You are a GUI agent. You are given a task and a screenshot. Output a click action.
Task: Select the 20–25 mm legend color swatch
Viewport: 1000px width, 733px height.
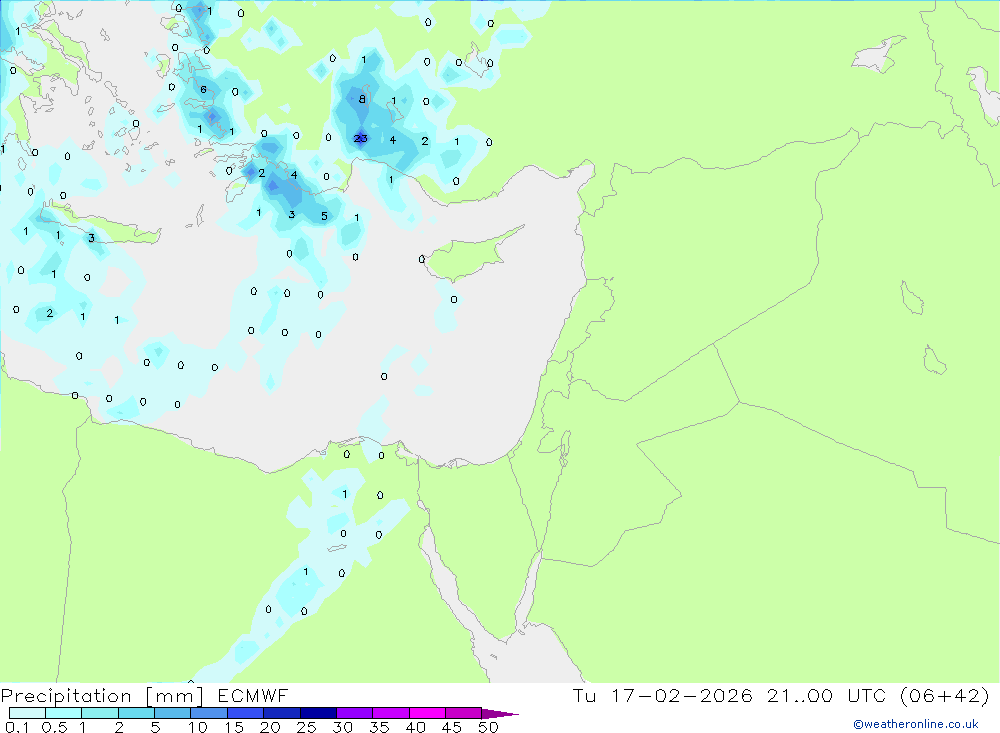[x=281, y=713]
